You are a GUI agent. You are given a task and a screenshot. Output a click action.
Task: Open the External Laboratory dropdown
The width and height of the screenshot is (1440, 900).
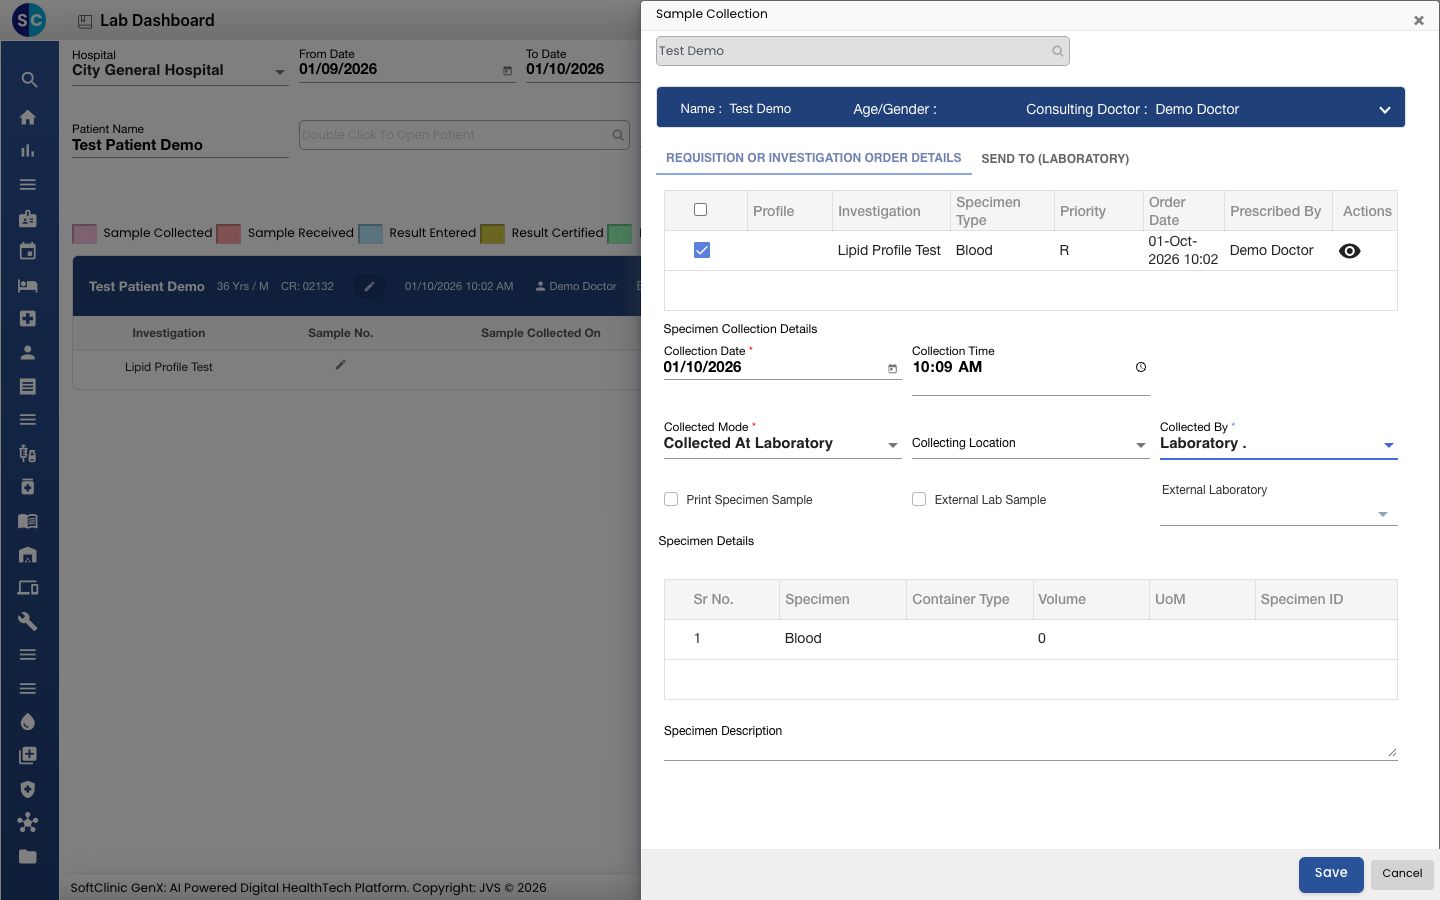click(1278, 513)
